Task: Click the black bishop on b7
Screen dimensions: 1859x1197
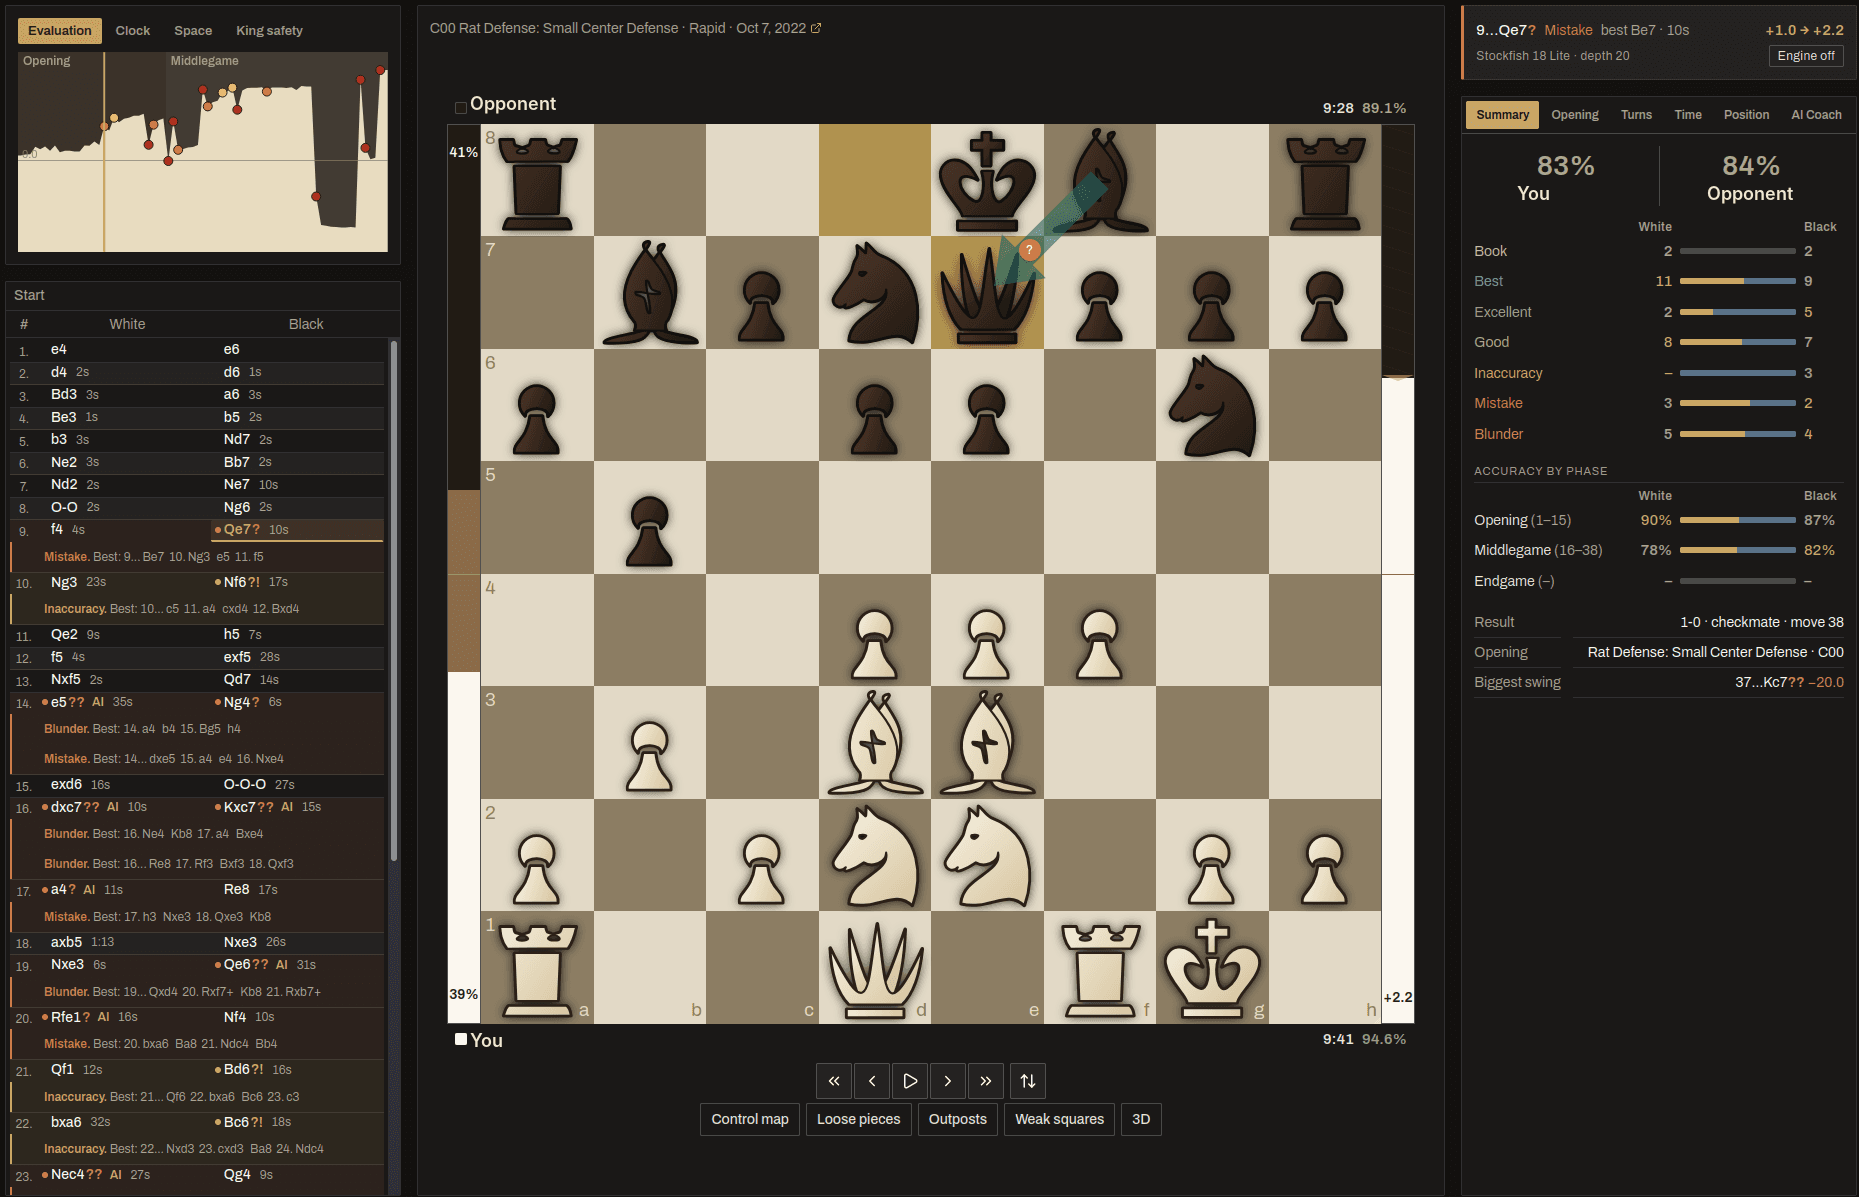Action: 650,293
